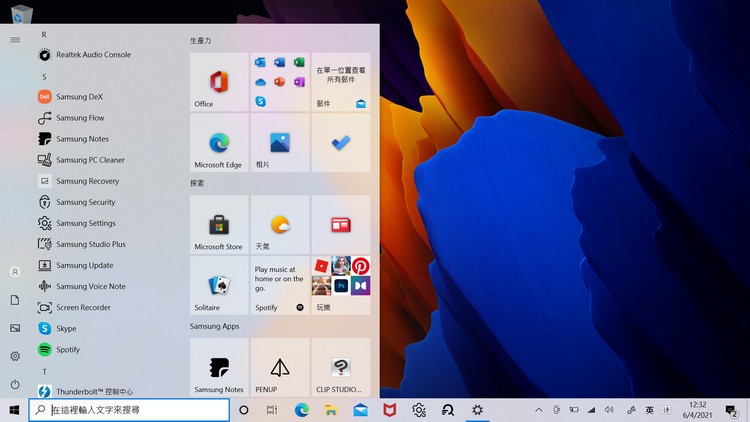Screen dimensions: 750x422
Task: Open Cortana circle on taskbar
Action: (x=243, y=410)
